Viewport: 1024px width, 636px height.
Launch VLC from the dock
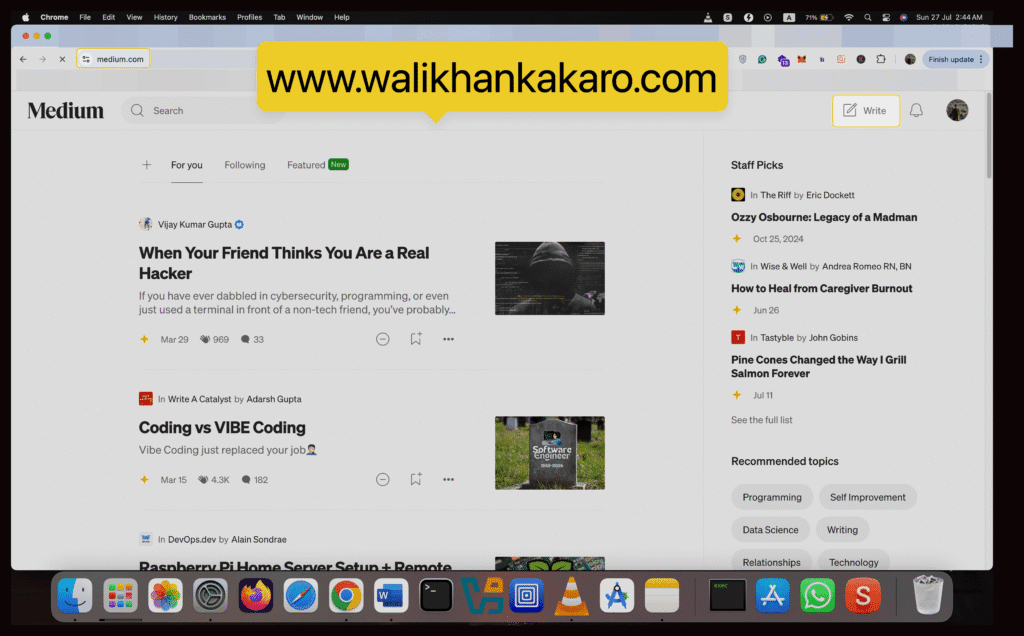point(571,595)
